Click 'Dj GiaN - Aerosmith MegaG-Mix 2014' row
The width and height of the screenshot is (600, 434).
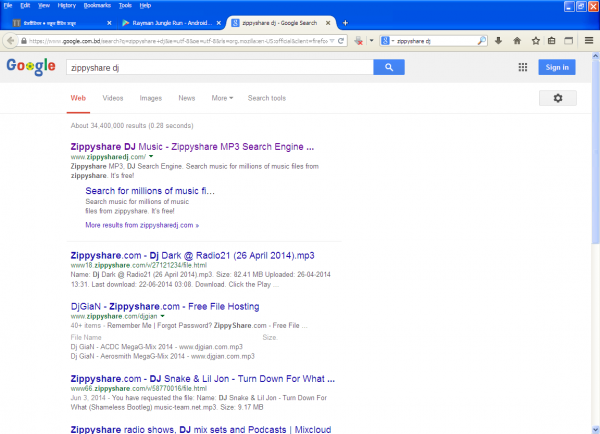point(163,356)
